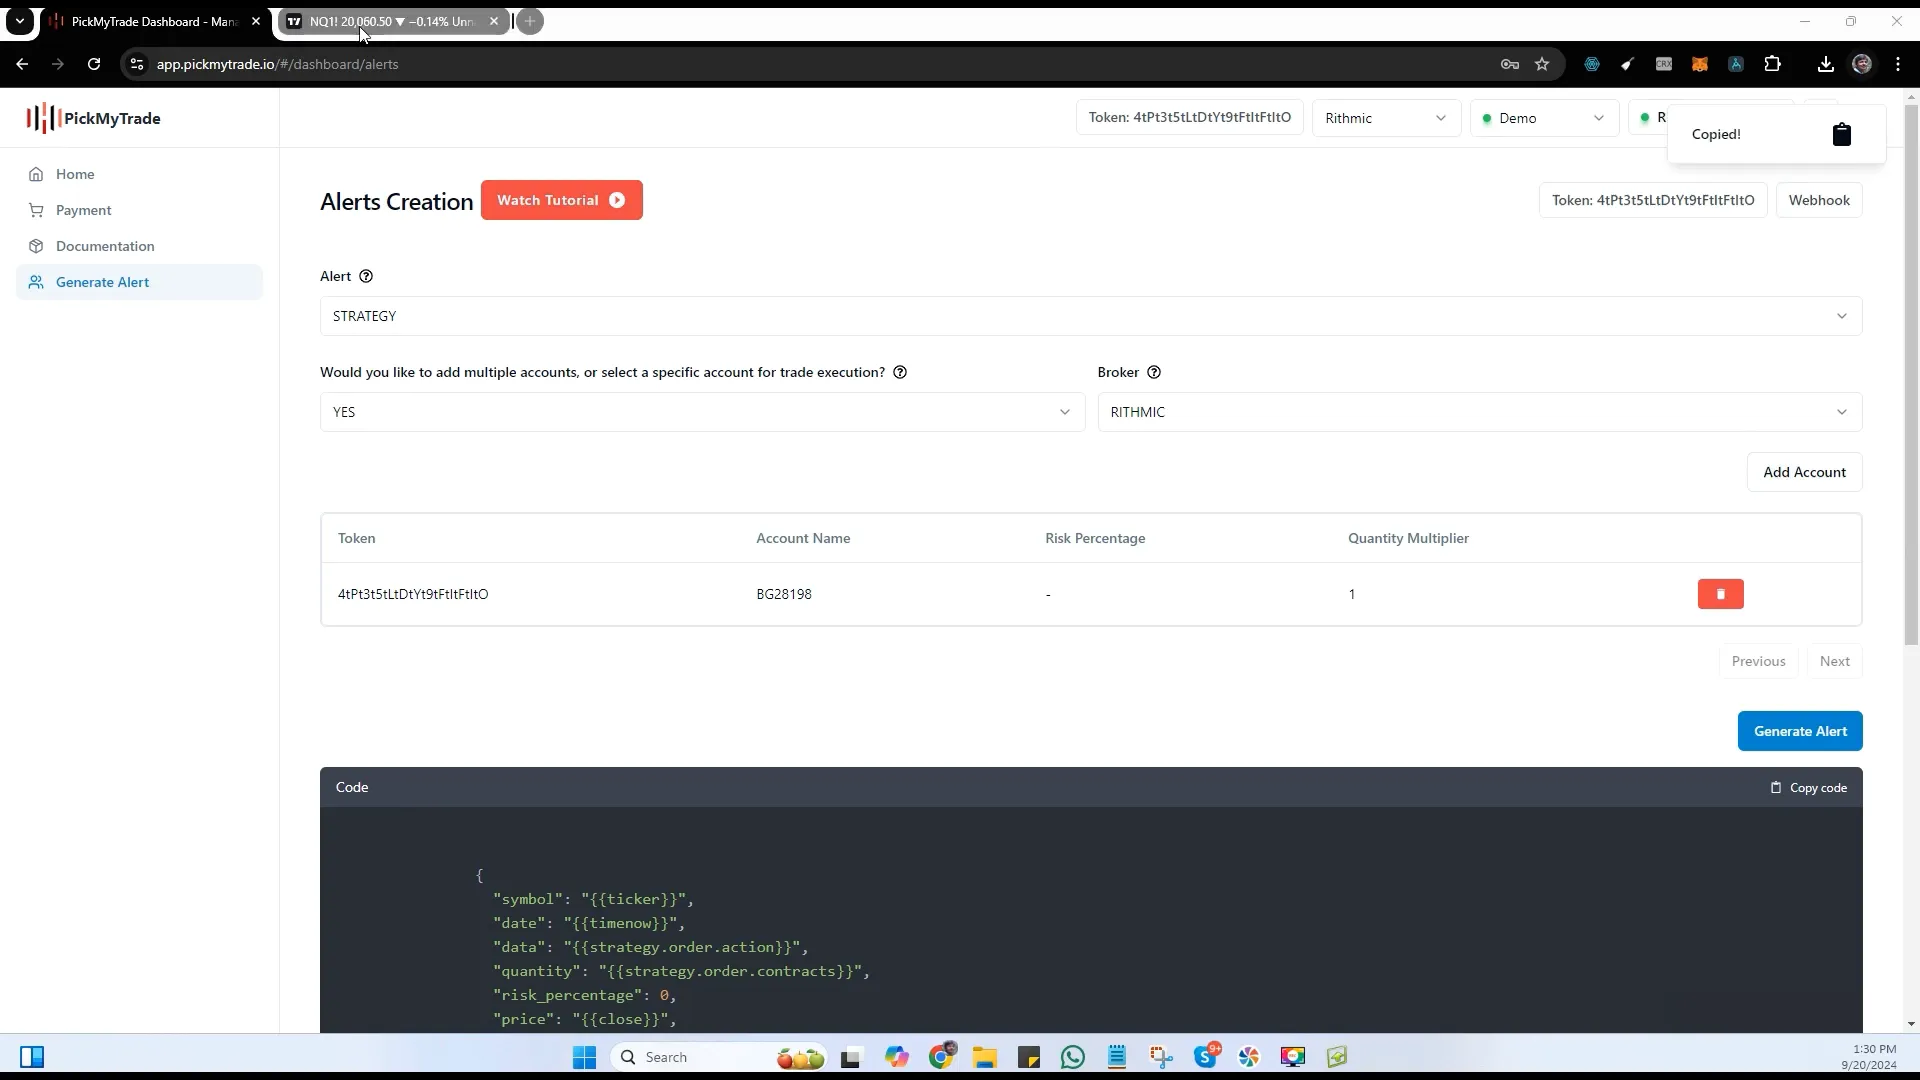Toggle the Rithmic connection status indicator
Screen dimensions: 1920x1080
(1646, 117)
